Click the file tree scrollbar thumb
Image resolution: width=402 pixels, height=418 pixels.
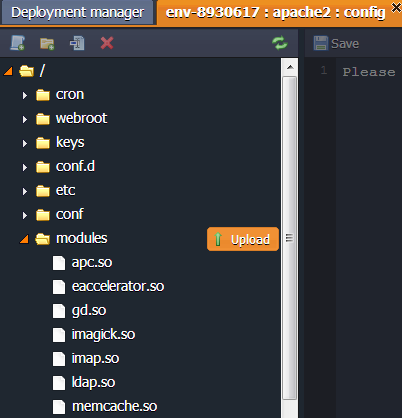coord(290,238)
